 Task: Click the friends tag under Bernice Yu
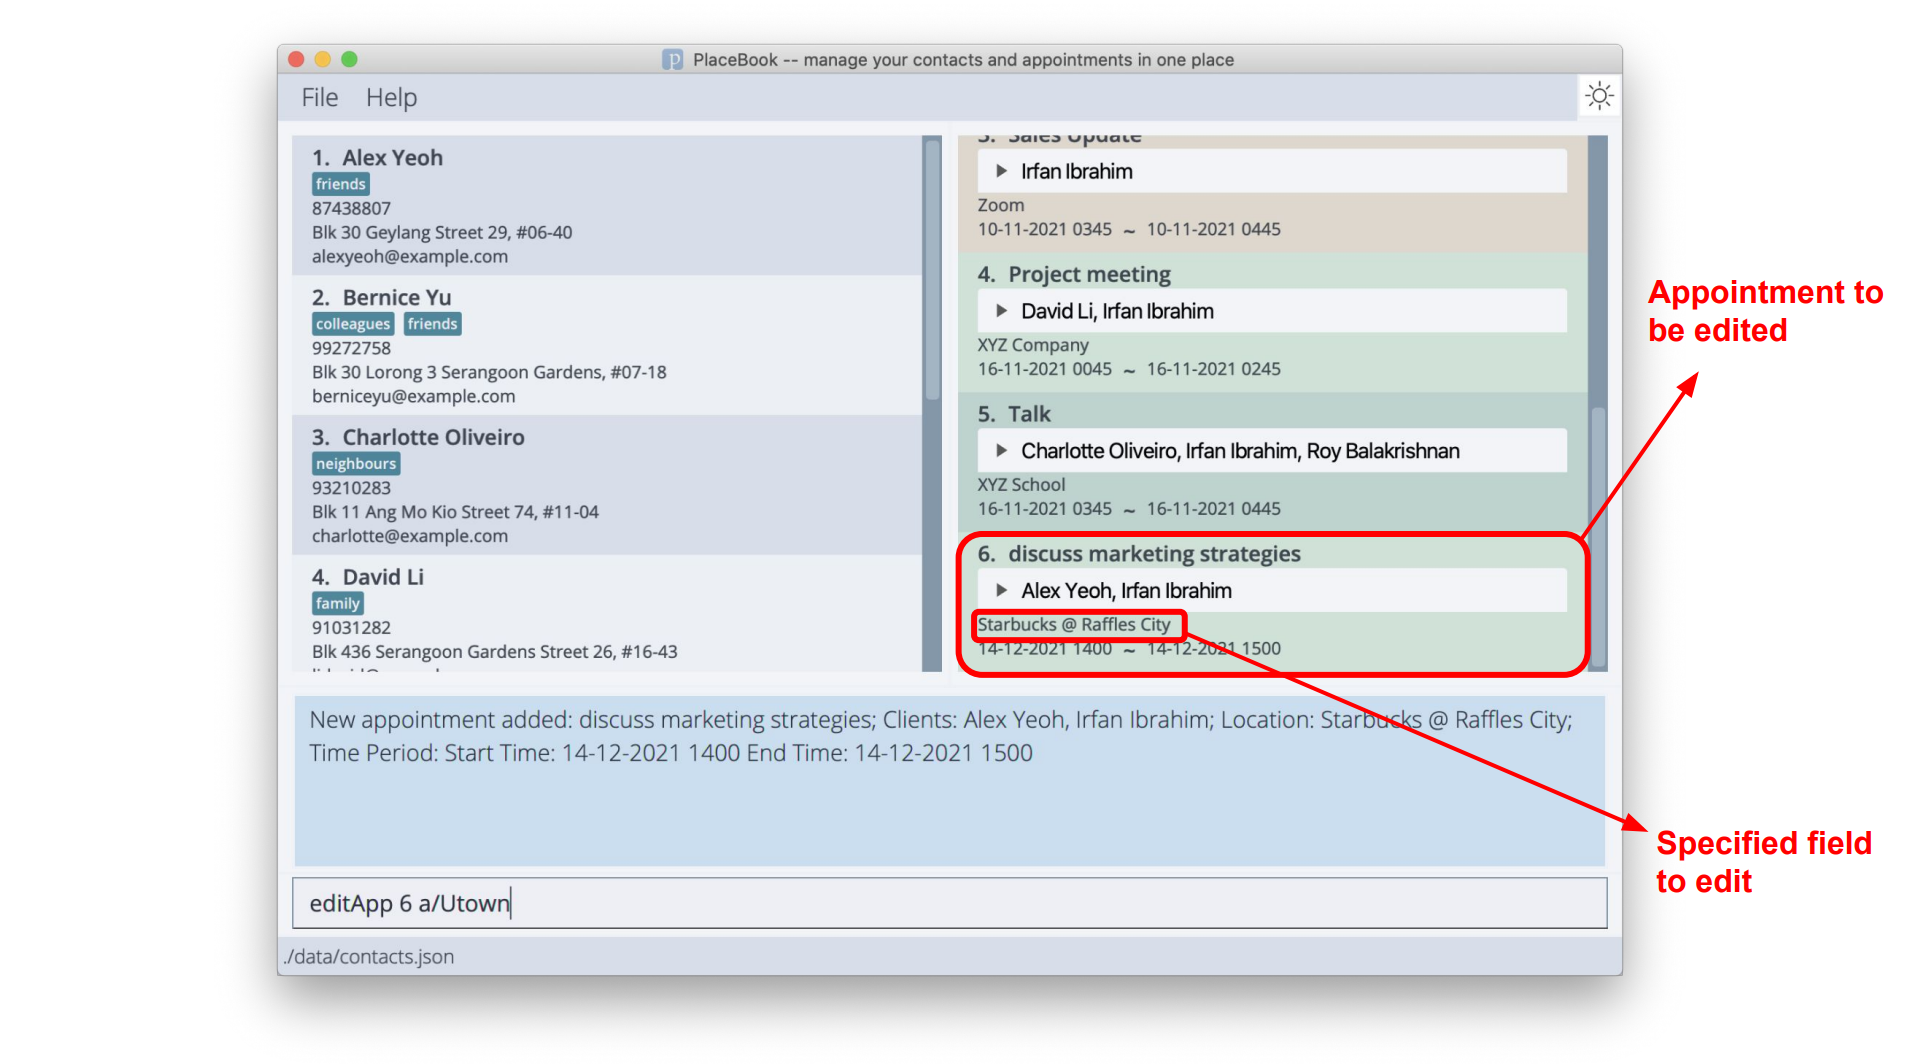[433, 324]
